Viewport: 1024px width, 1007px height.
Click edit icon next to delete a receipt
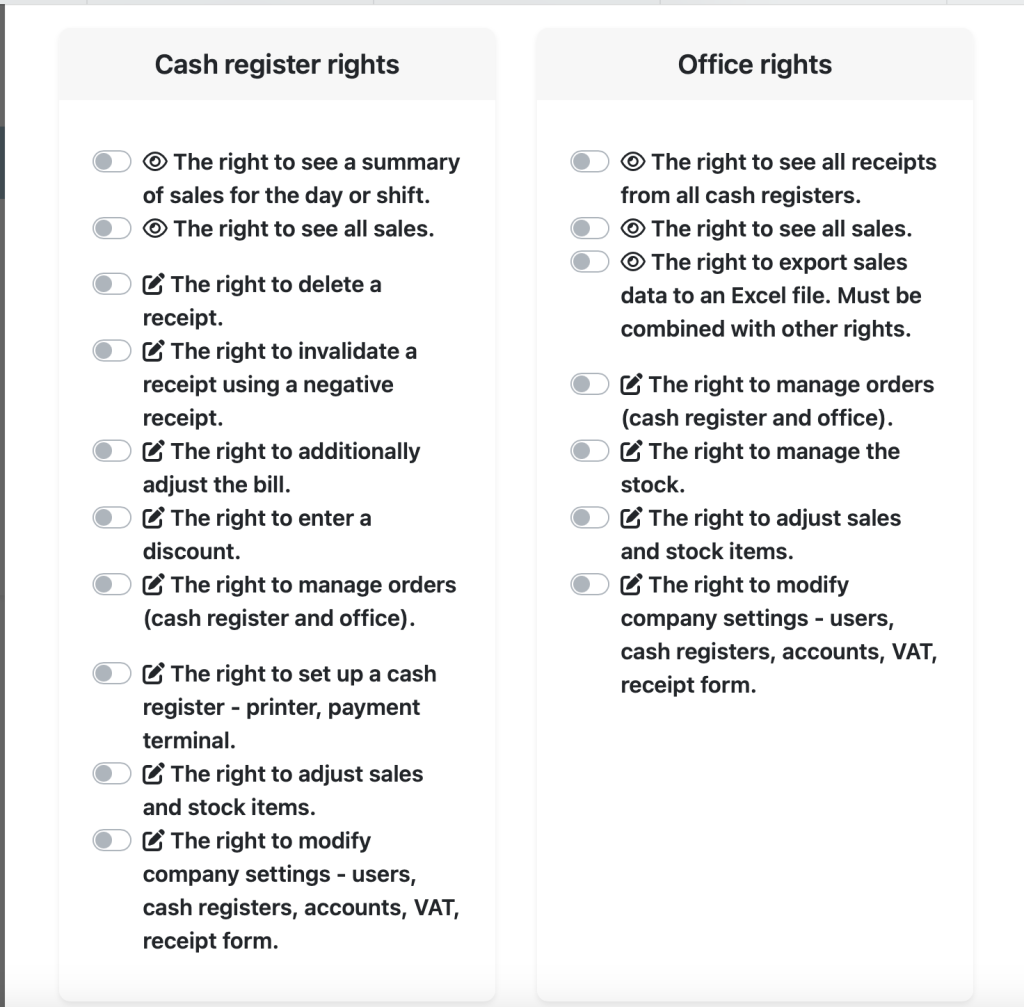click(x=153, y=284)
